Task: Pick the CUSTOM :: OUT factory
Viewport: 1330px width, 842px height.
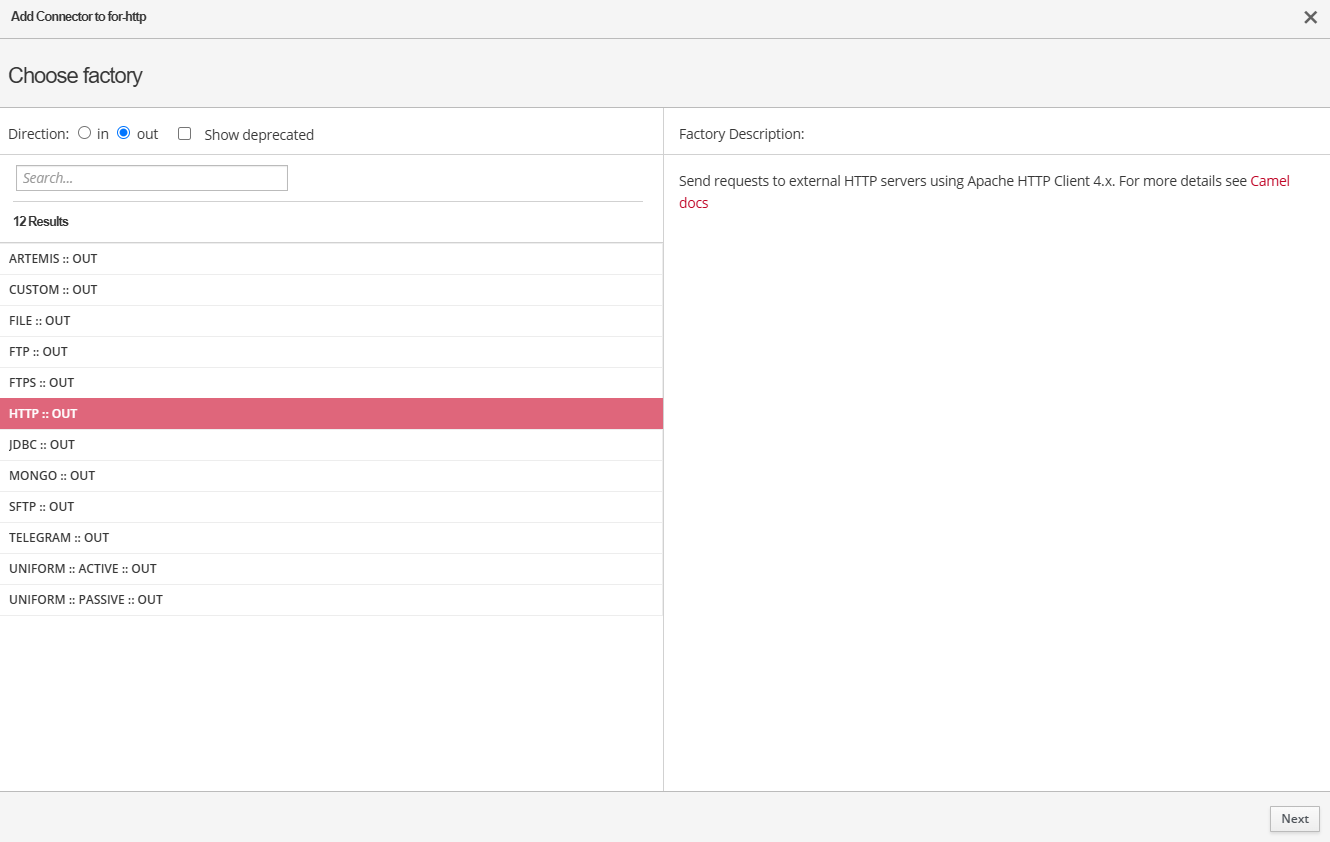Action: coord(53,290)
